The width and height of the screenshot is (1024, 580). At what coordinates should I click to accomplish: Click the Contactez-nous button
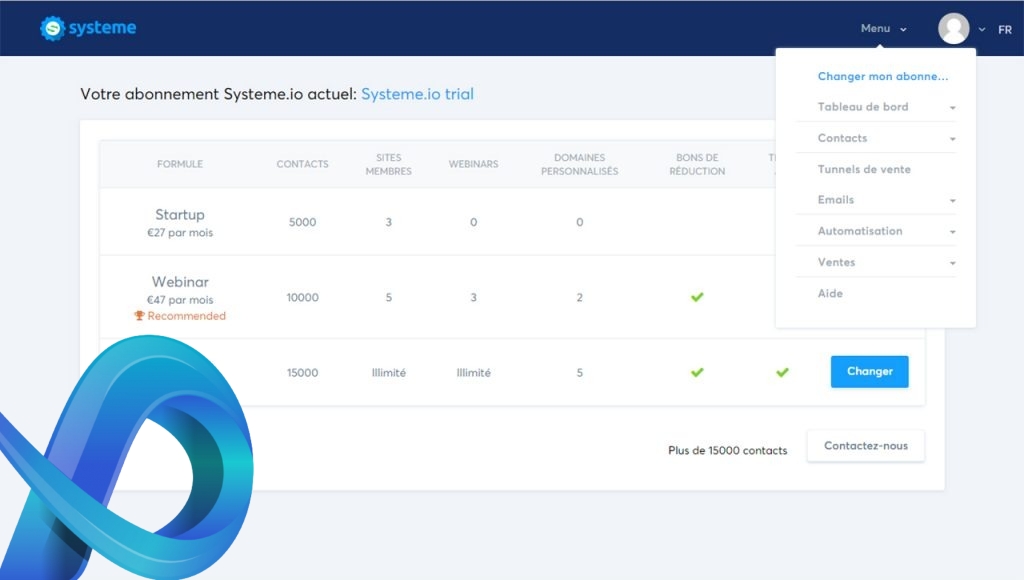click(x=865, y=446)
